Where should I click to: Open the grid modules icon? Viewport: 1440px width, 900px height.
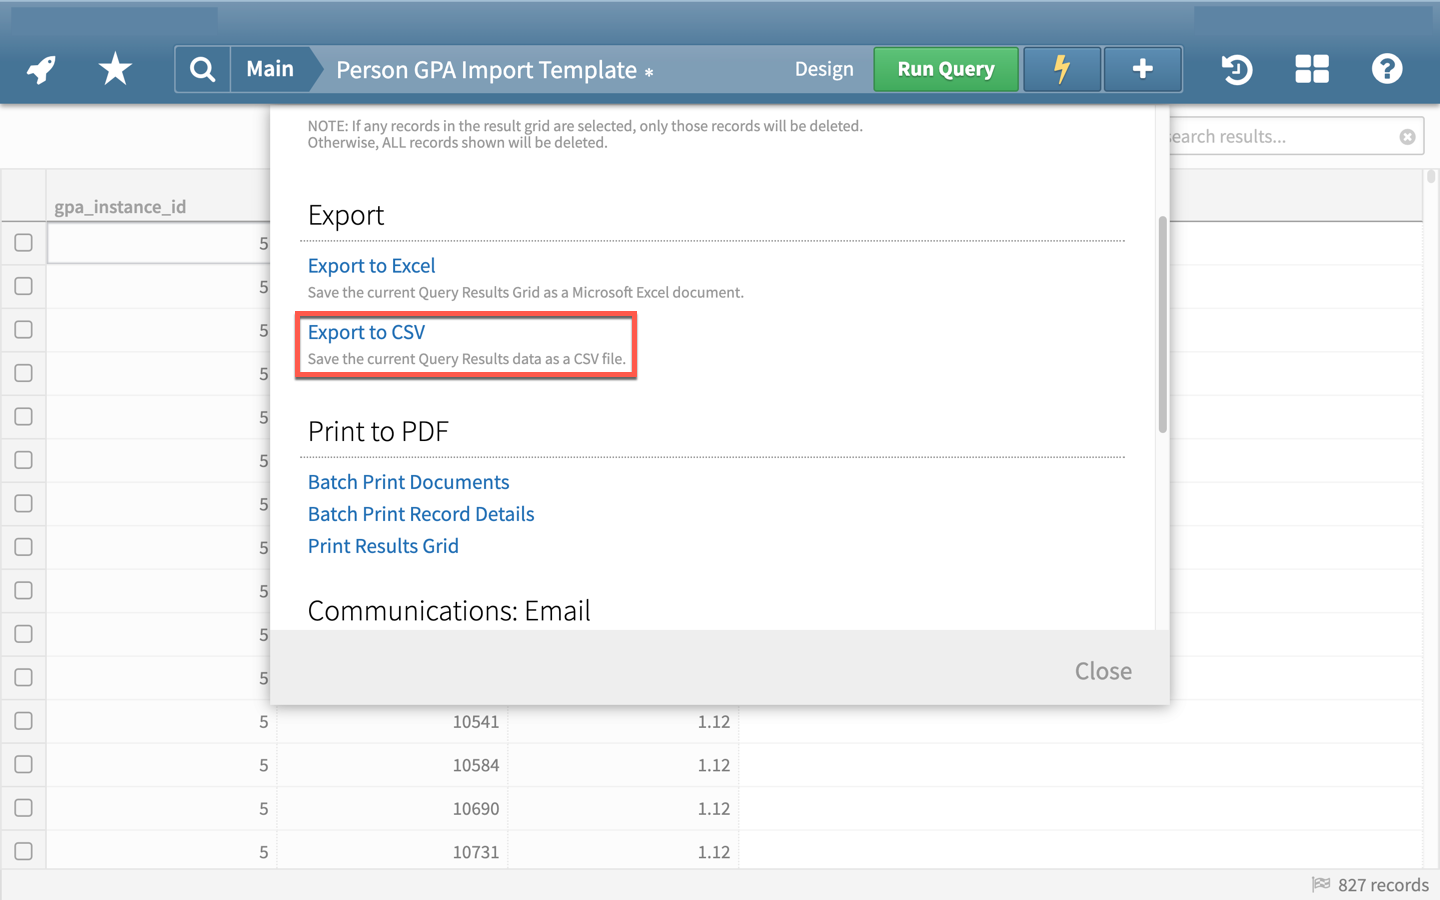point(1311,69)
